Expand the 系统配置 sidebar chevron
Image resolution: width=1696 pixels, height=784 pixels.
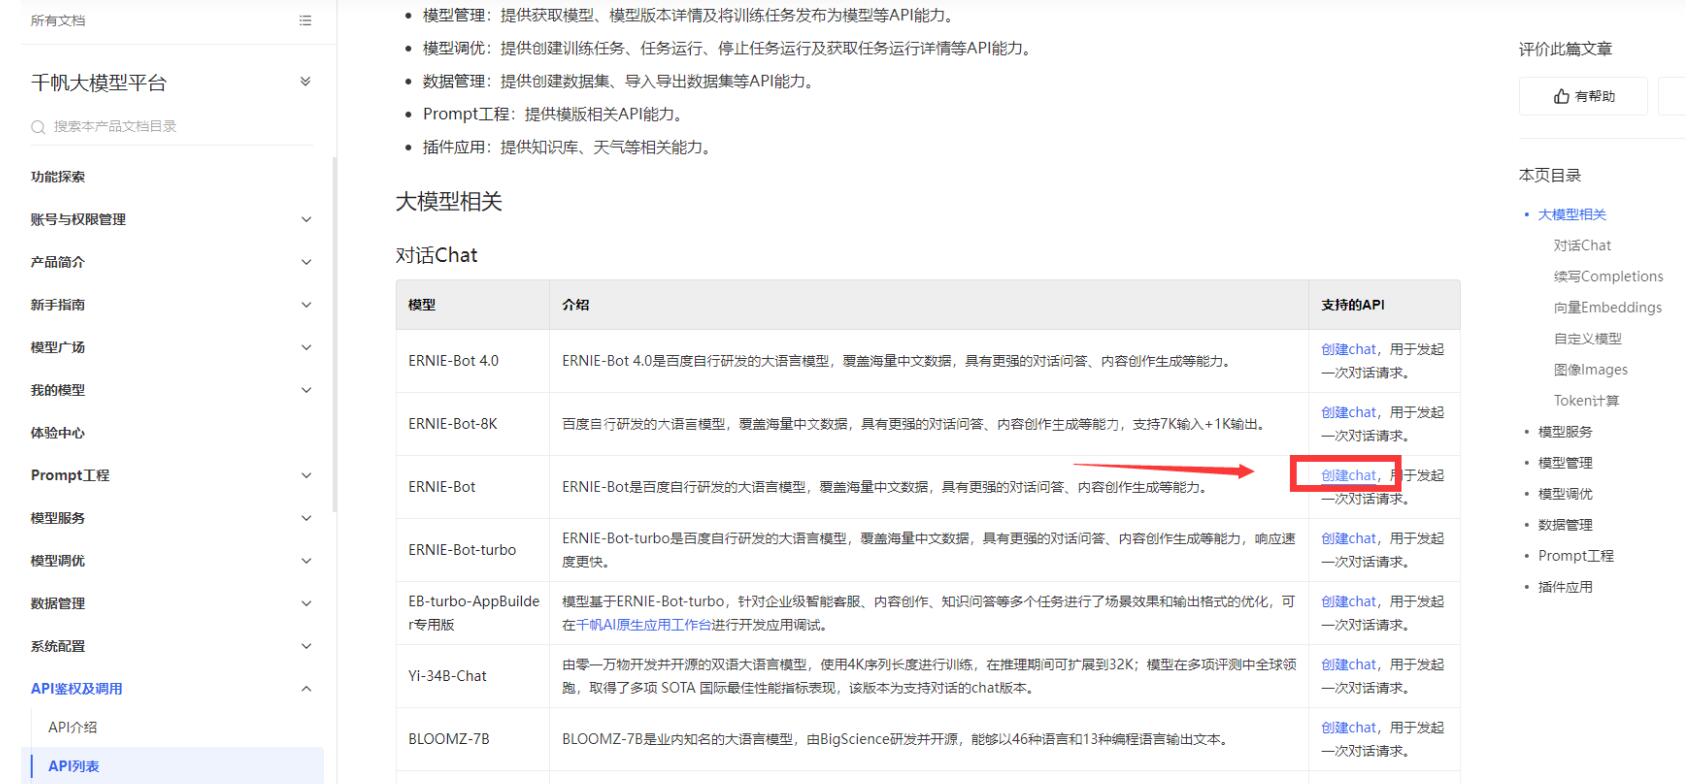coord(306,647)
